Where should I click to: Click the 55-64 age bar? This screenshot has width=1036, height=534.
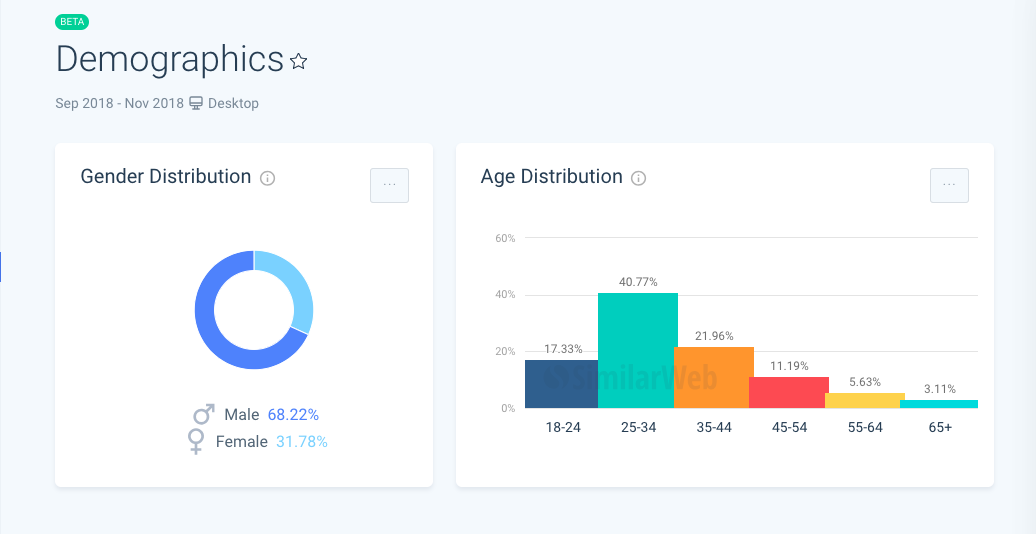coord(865,400)
